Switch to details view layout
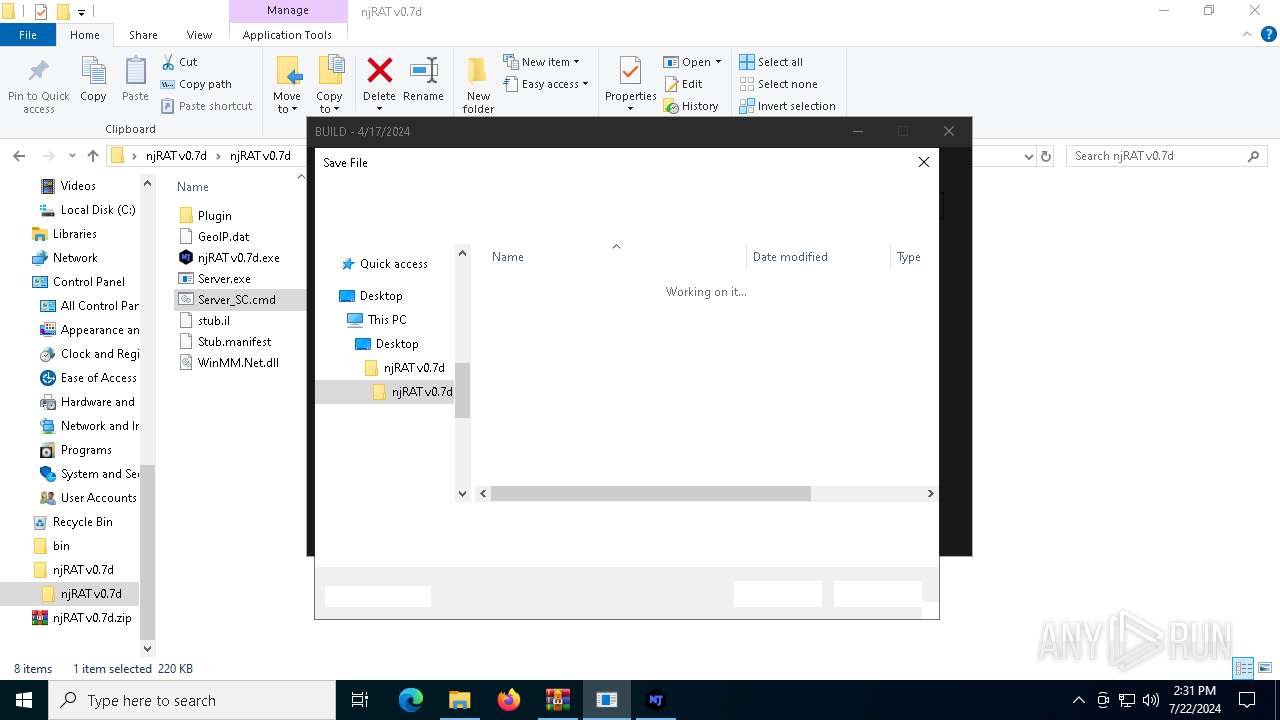 pos(1244,668)
